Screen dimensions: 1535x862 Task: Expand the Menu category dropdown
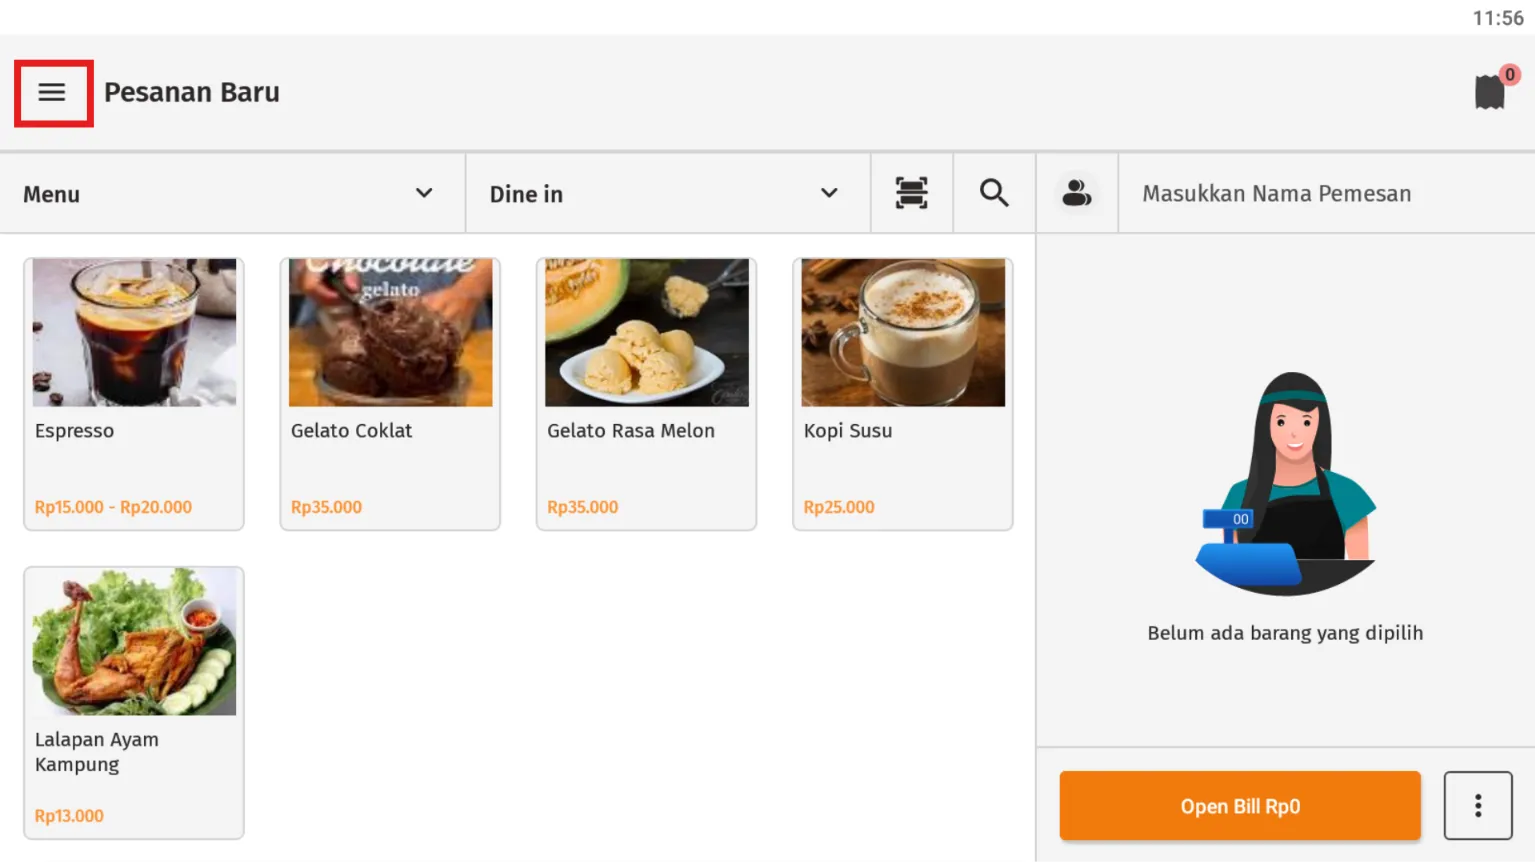232,194
